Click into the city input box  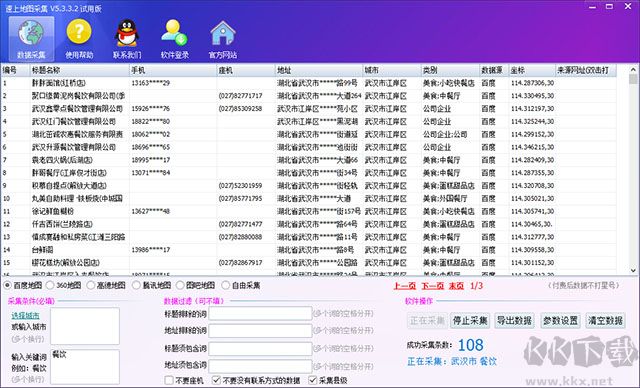[85, 326]
